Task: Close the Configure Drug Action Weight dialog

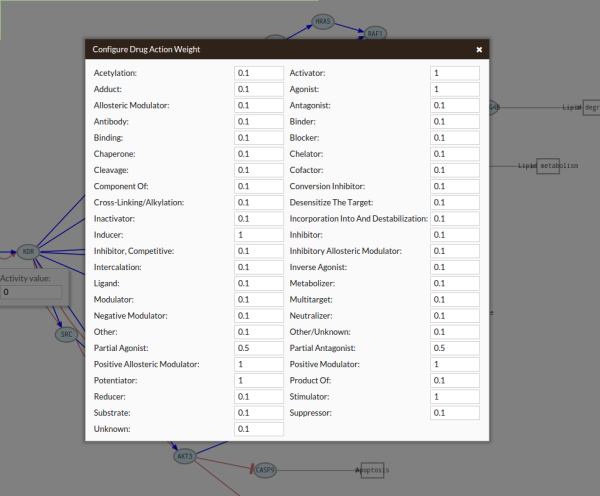Action: (x=479, y=50)
